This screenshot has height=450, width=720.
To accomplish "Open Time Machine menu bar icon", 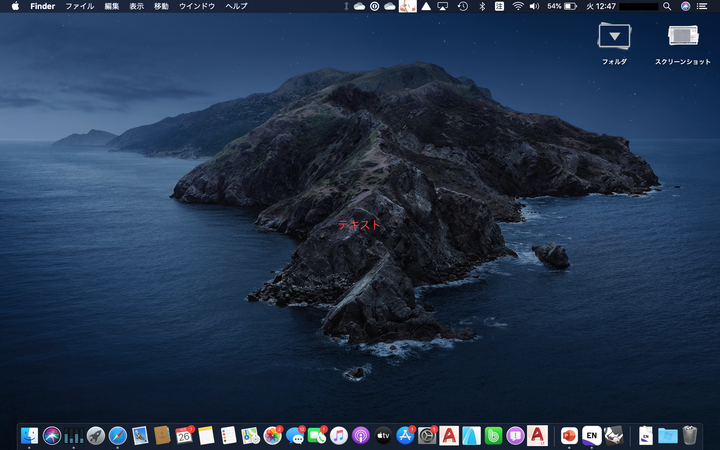I will (463, 6).
